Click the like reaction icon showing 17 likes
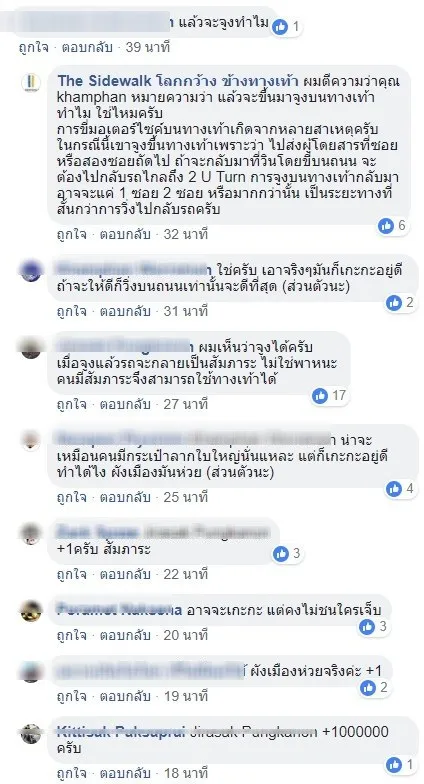Image resolution: width=424 pixels, height=784 pixels. tap(320, 396)
